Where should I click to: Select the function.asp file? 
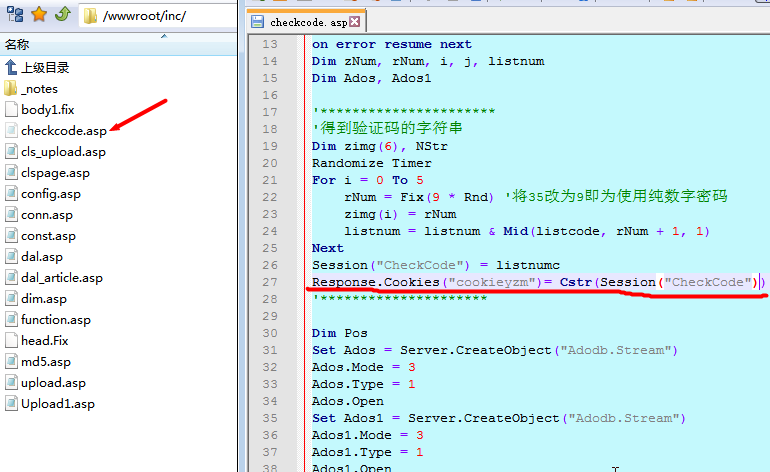point(56,320)
